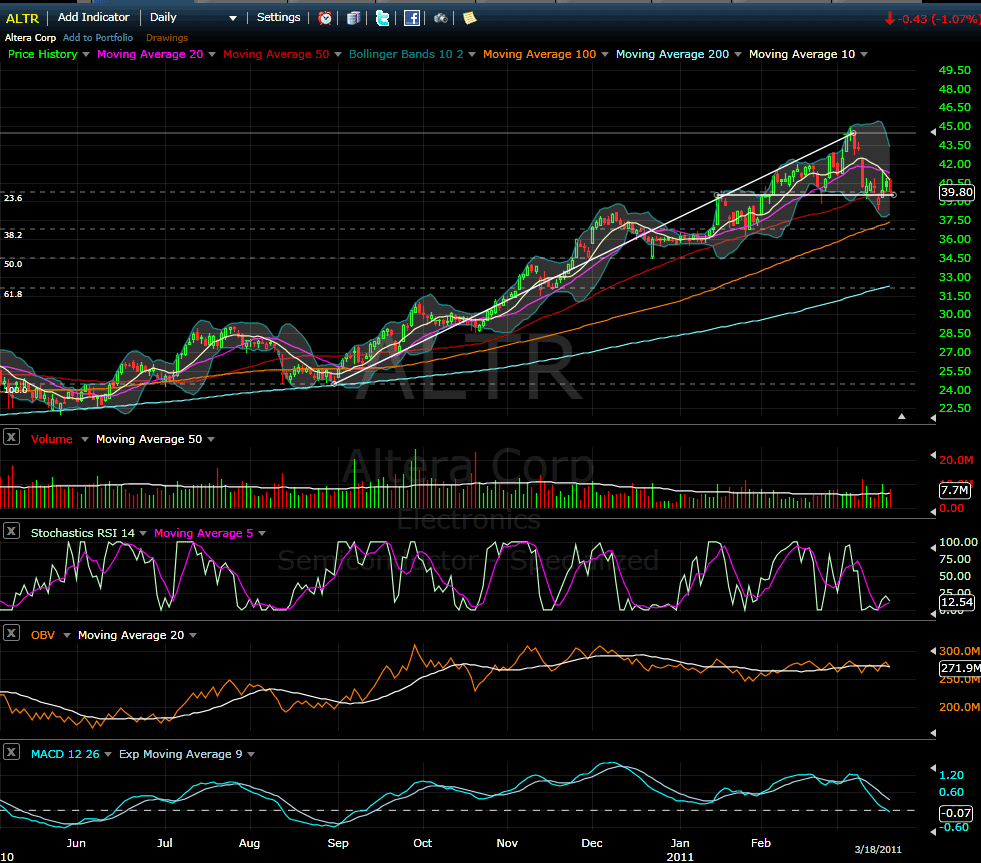Screen dimensions: 981x863
Task: Select the orange OBV label
Action: (x=43, y=635)
